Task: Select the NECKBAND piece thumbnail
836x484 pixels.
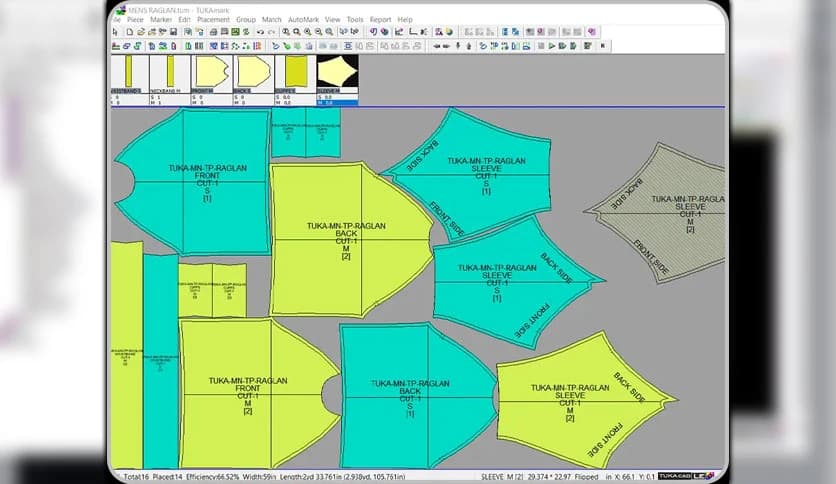Action: pos(170,73)
